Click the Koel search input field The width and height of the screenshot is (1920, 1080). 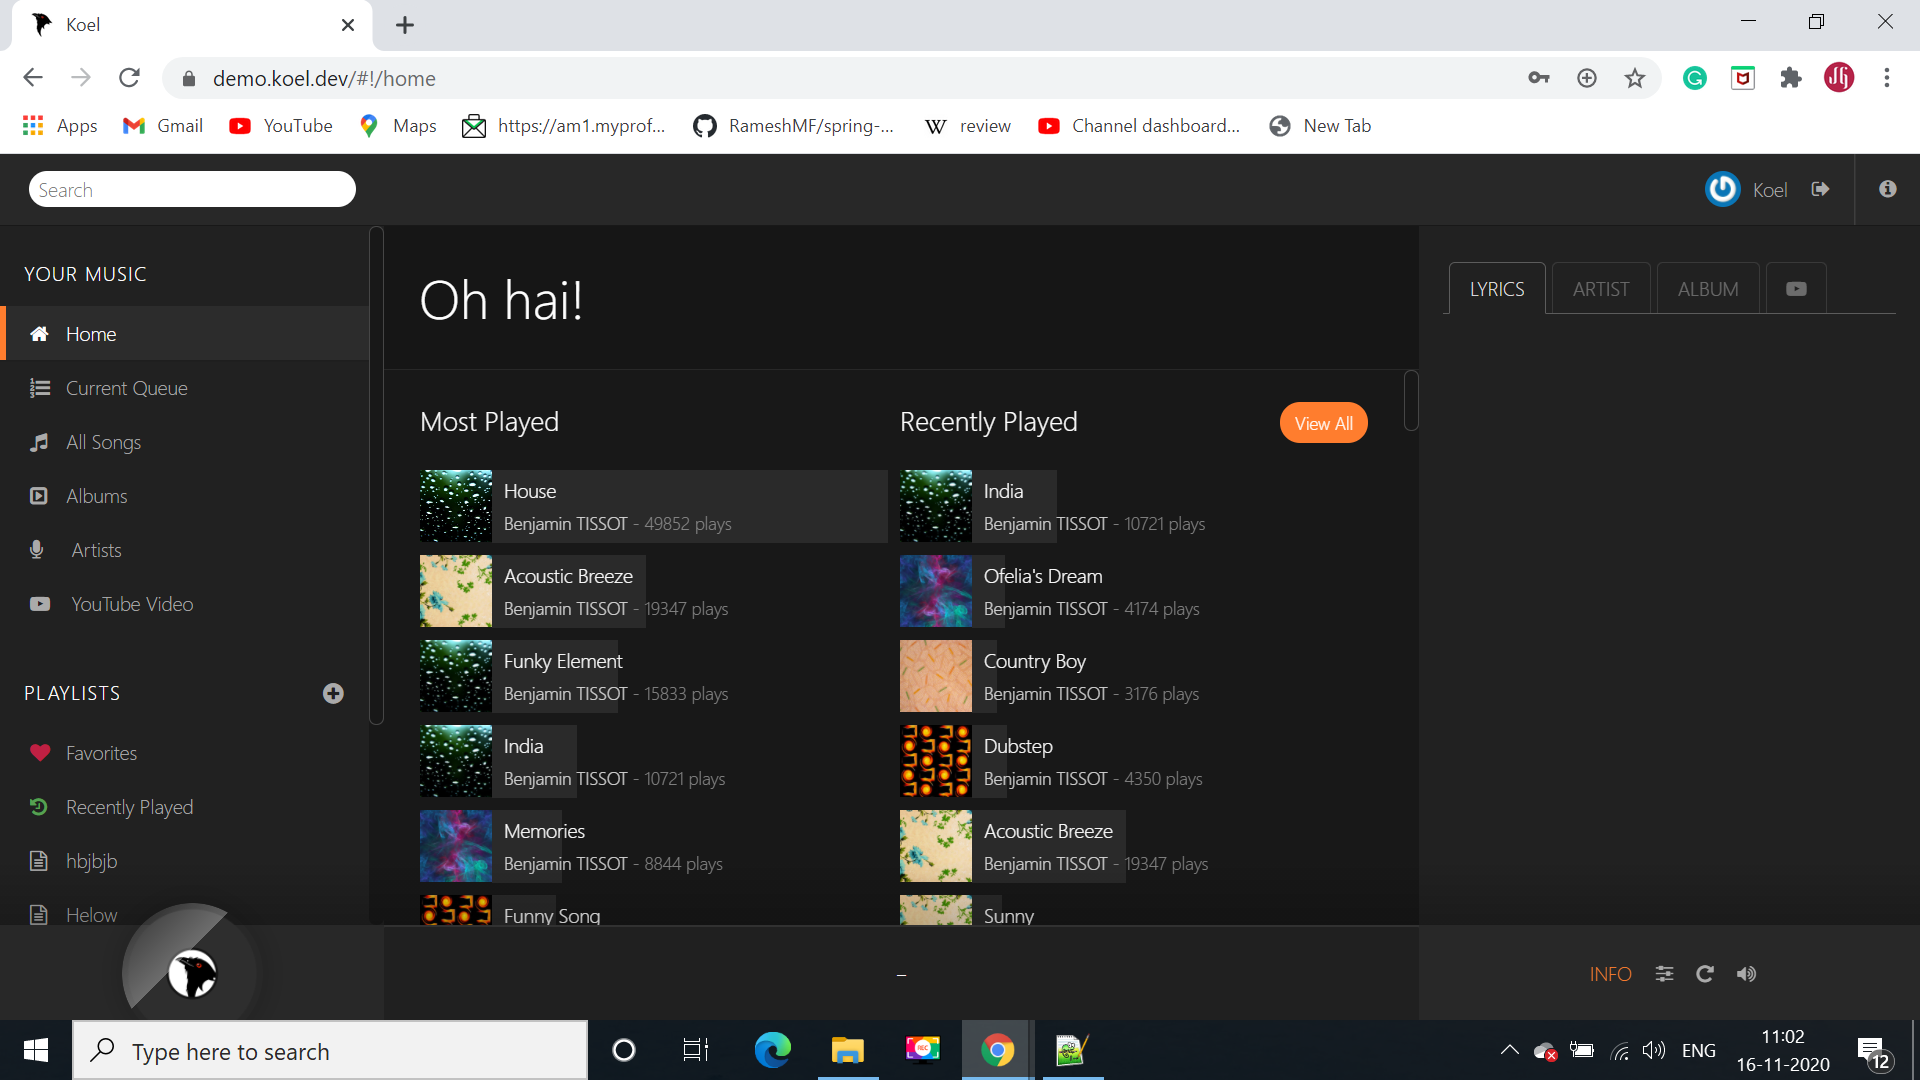click(x=192, y=190)
